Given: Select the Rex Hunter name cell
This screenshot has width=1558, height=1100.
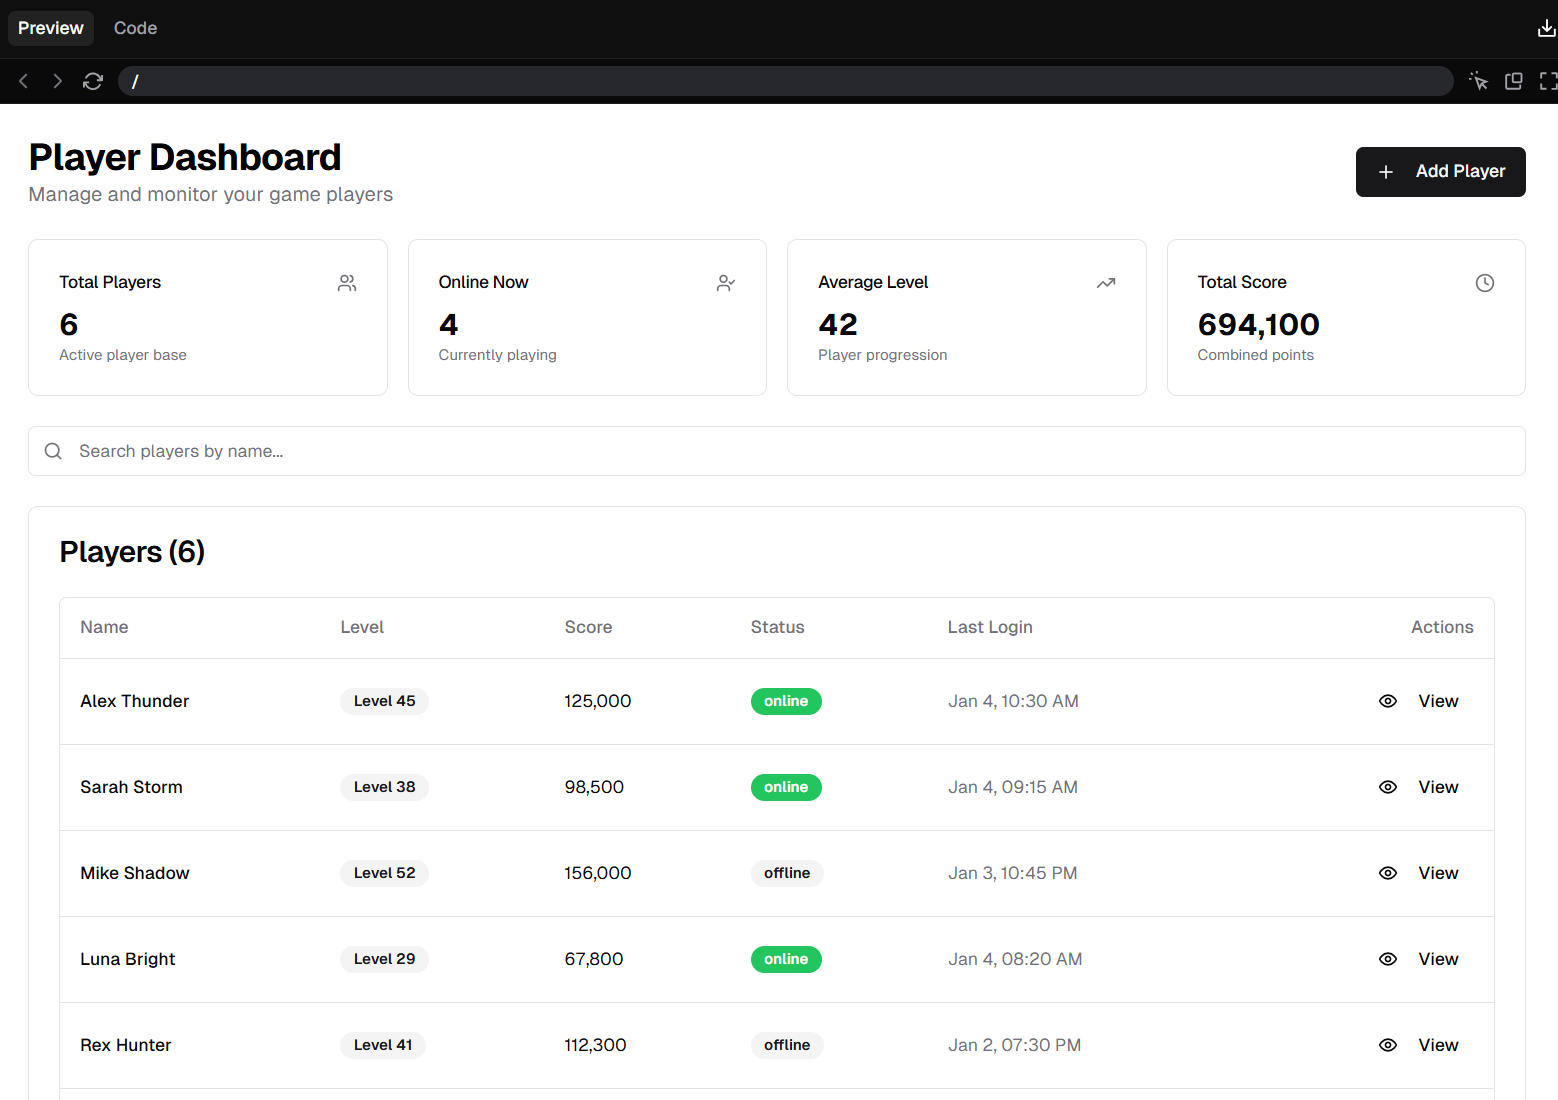Looking at the screenshot, I should pos(126,1045).
